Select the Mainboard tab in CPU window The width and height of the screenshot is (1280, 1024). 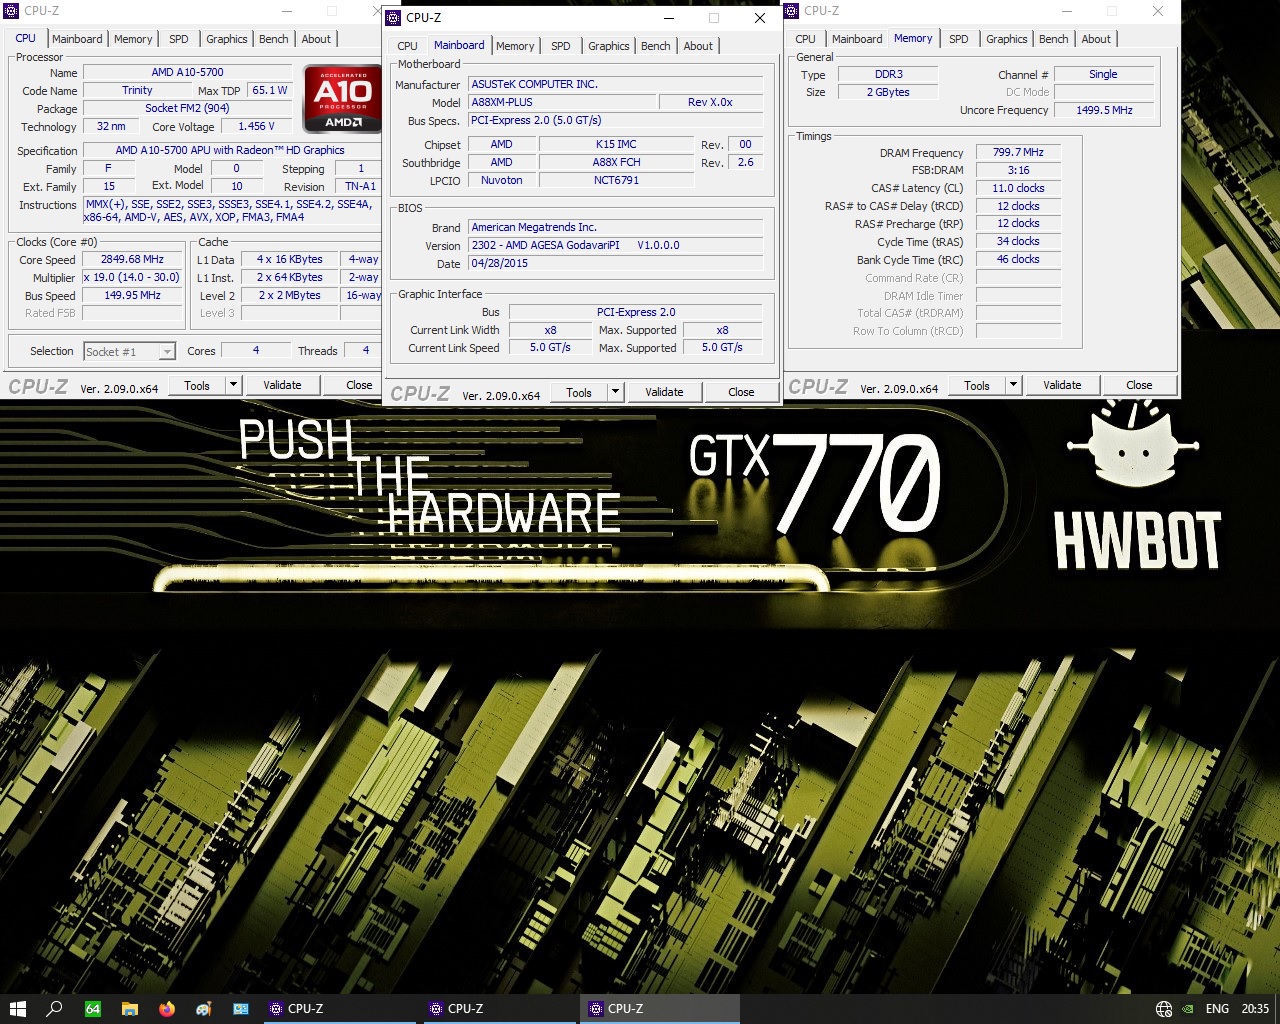coord(77,39)
